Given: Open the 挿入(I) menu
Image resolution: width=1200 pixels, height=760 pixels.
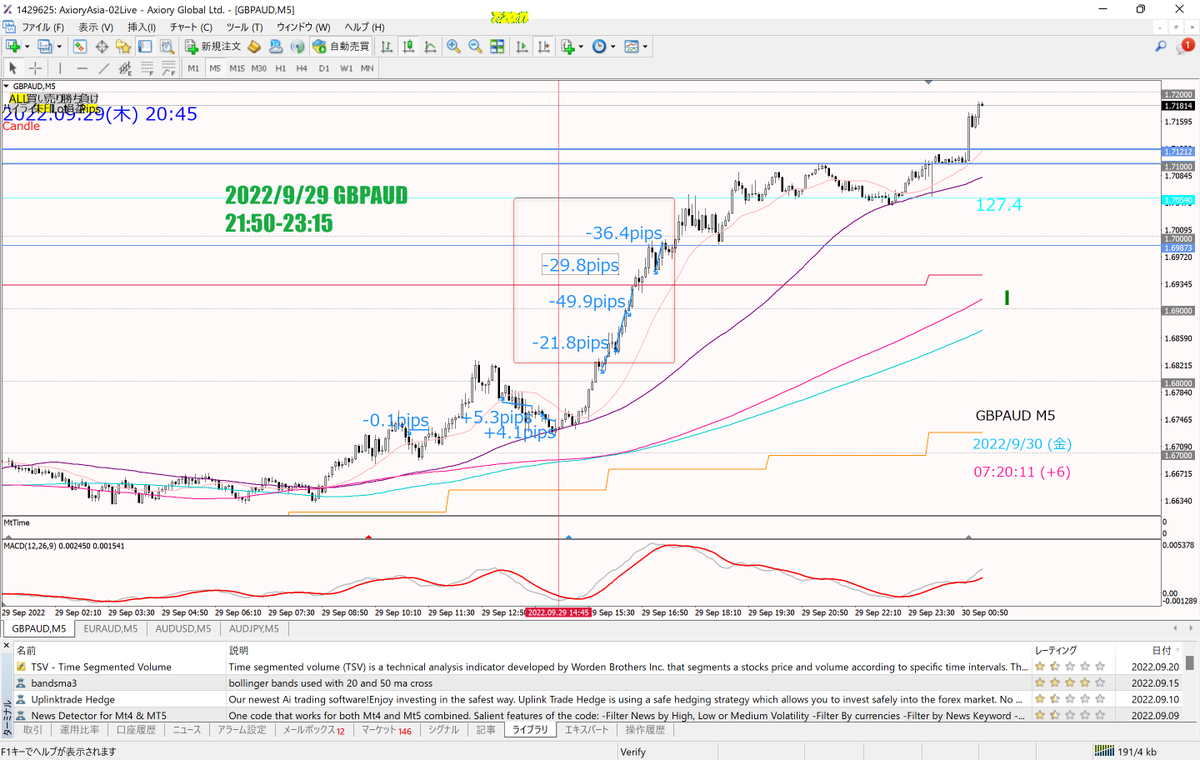Looking at the screenshot, I should click(142, 27).
